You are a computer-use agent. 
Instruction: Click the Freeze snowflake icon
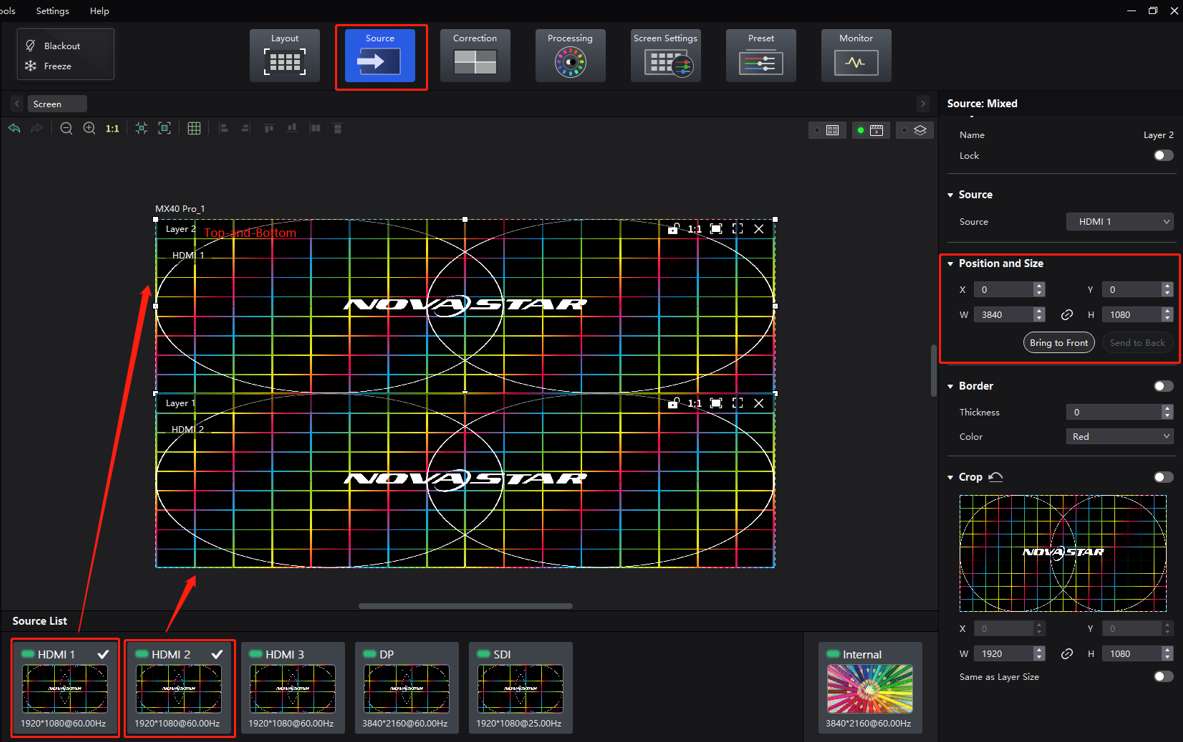coord(31,66)
